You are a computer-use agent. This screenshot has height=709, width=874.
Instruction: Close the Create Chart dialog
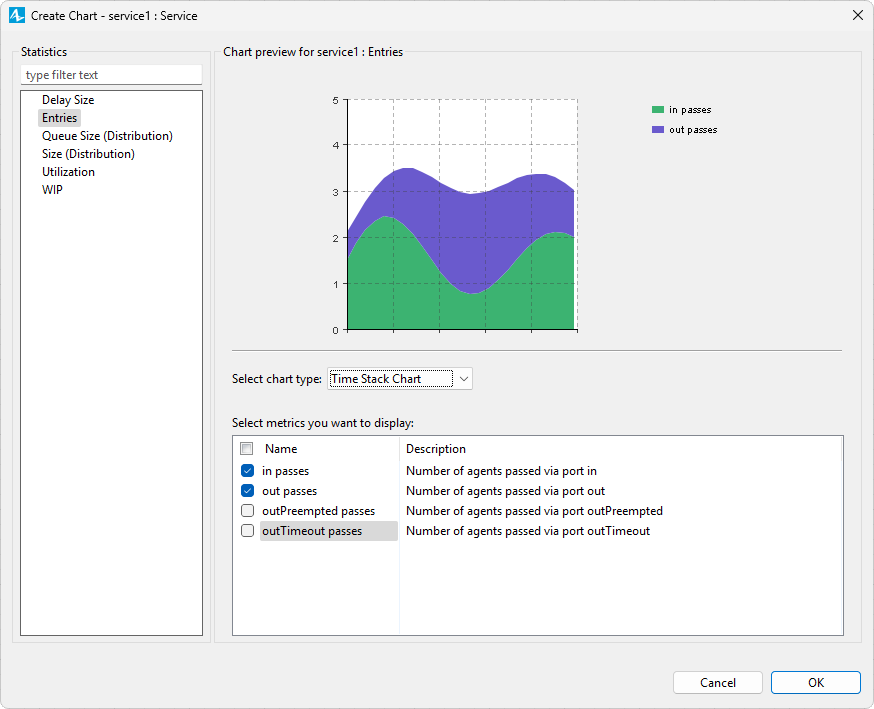pyautogui.click(x=857, y=15)
